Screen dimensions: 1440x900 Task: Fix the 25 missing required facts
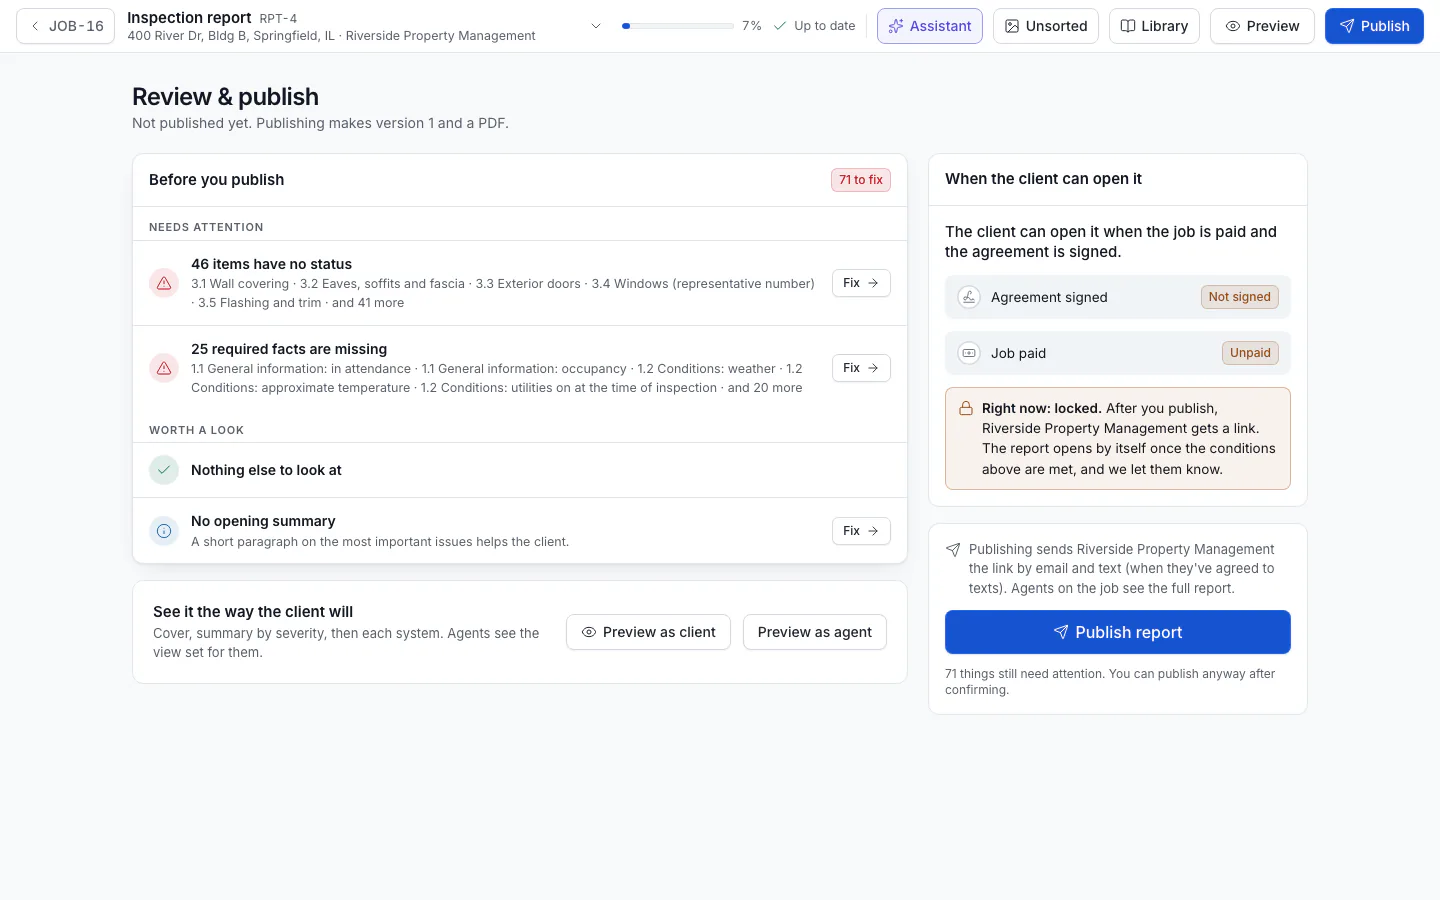[x=861, y=368]
